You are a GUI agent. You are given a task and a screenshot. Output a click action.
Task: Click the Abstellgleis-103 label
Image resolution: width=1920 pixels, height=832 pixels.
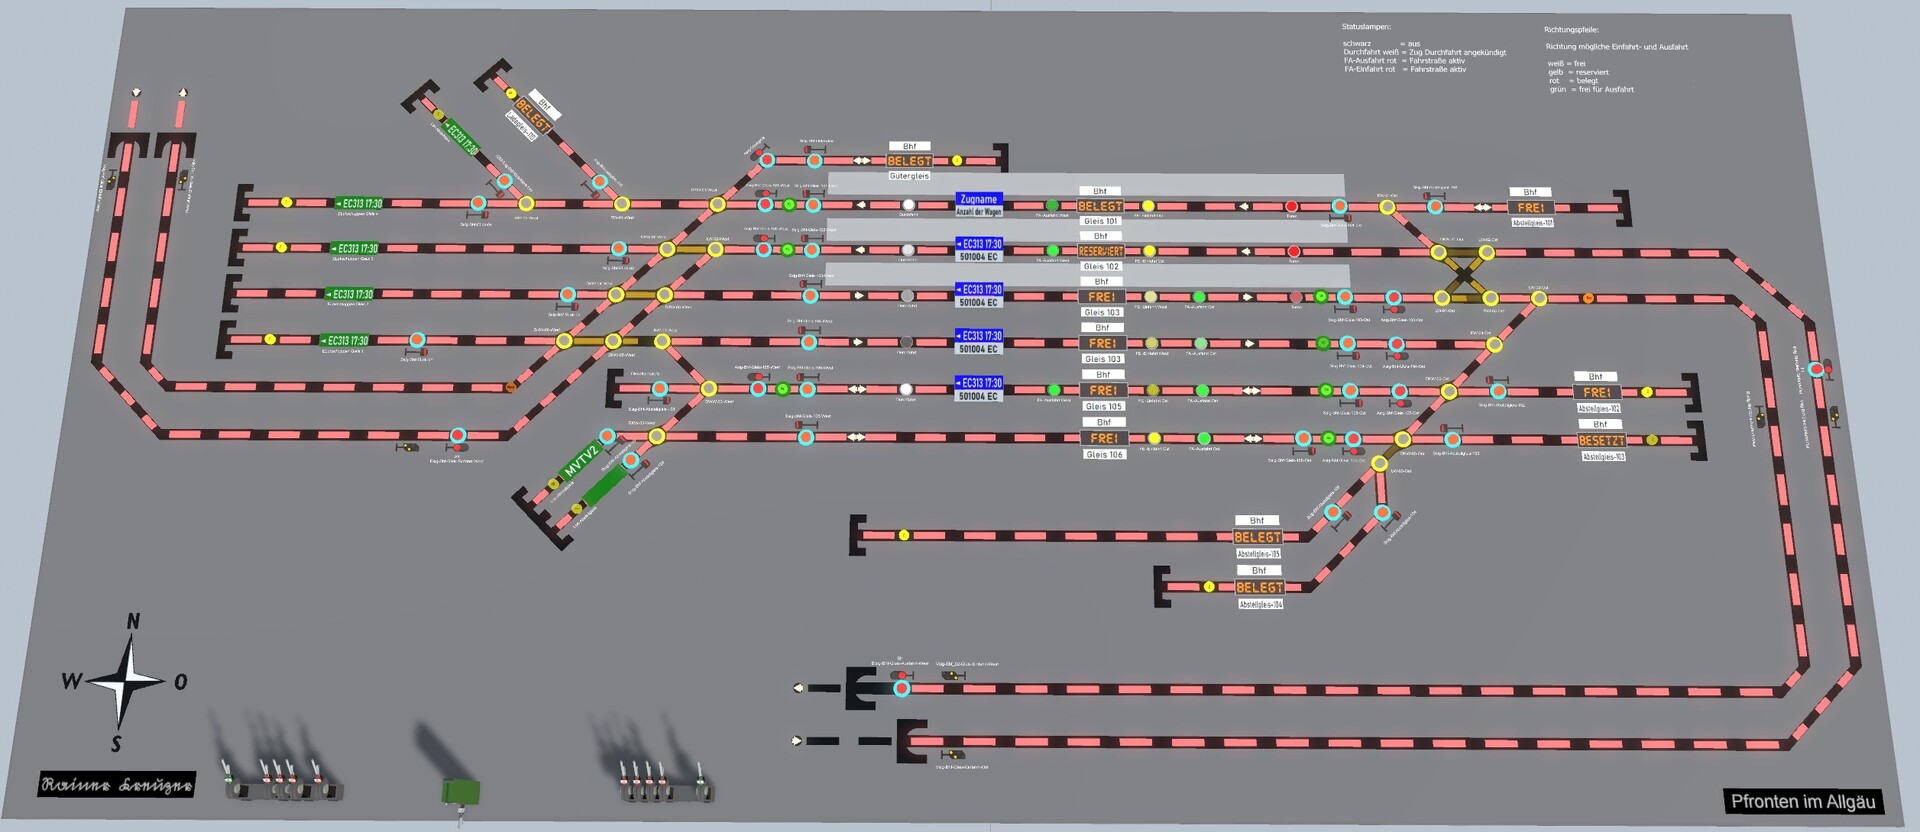1603,456
